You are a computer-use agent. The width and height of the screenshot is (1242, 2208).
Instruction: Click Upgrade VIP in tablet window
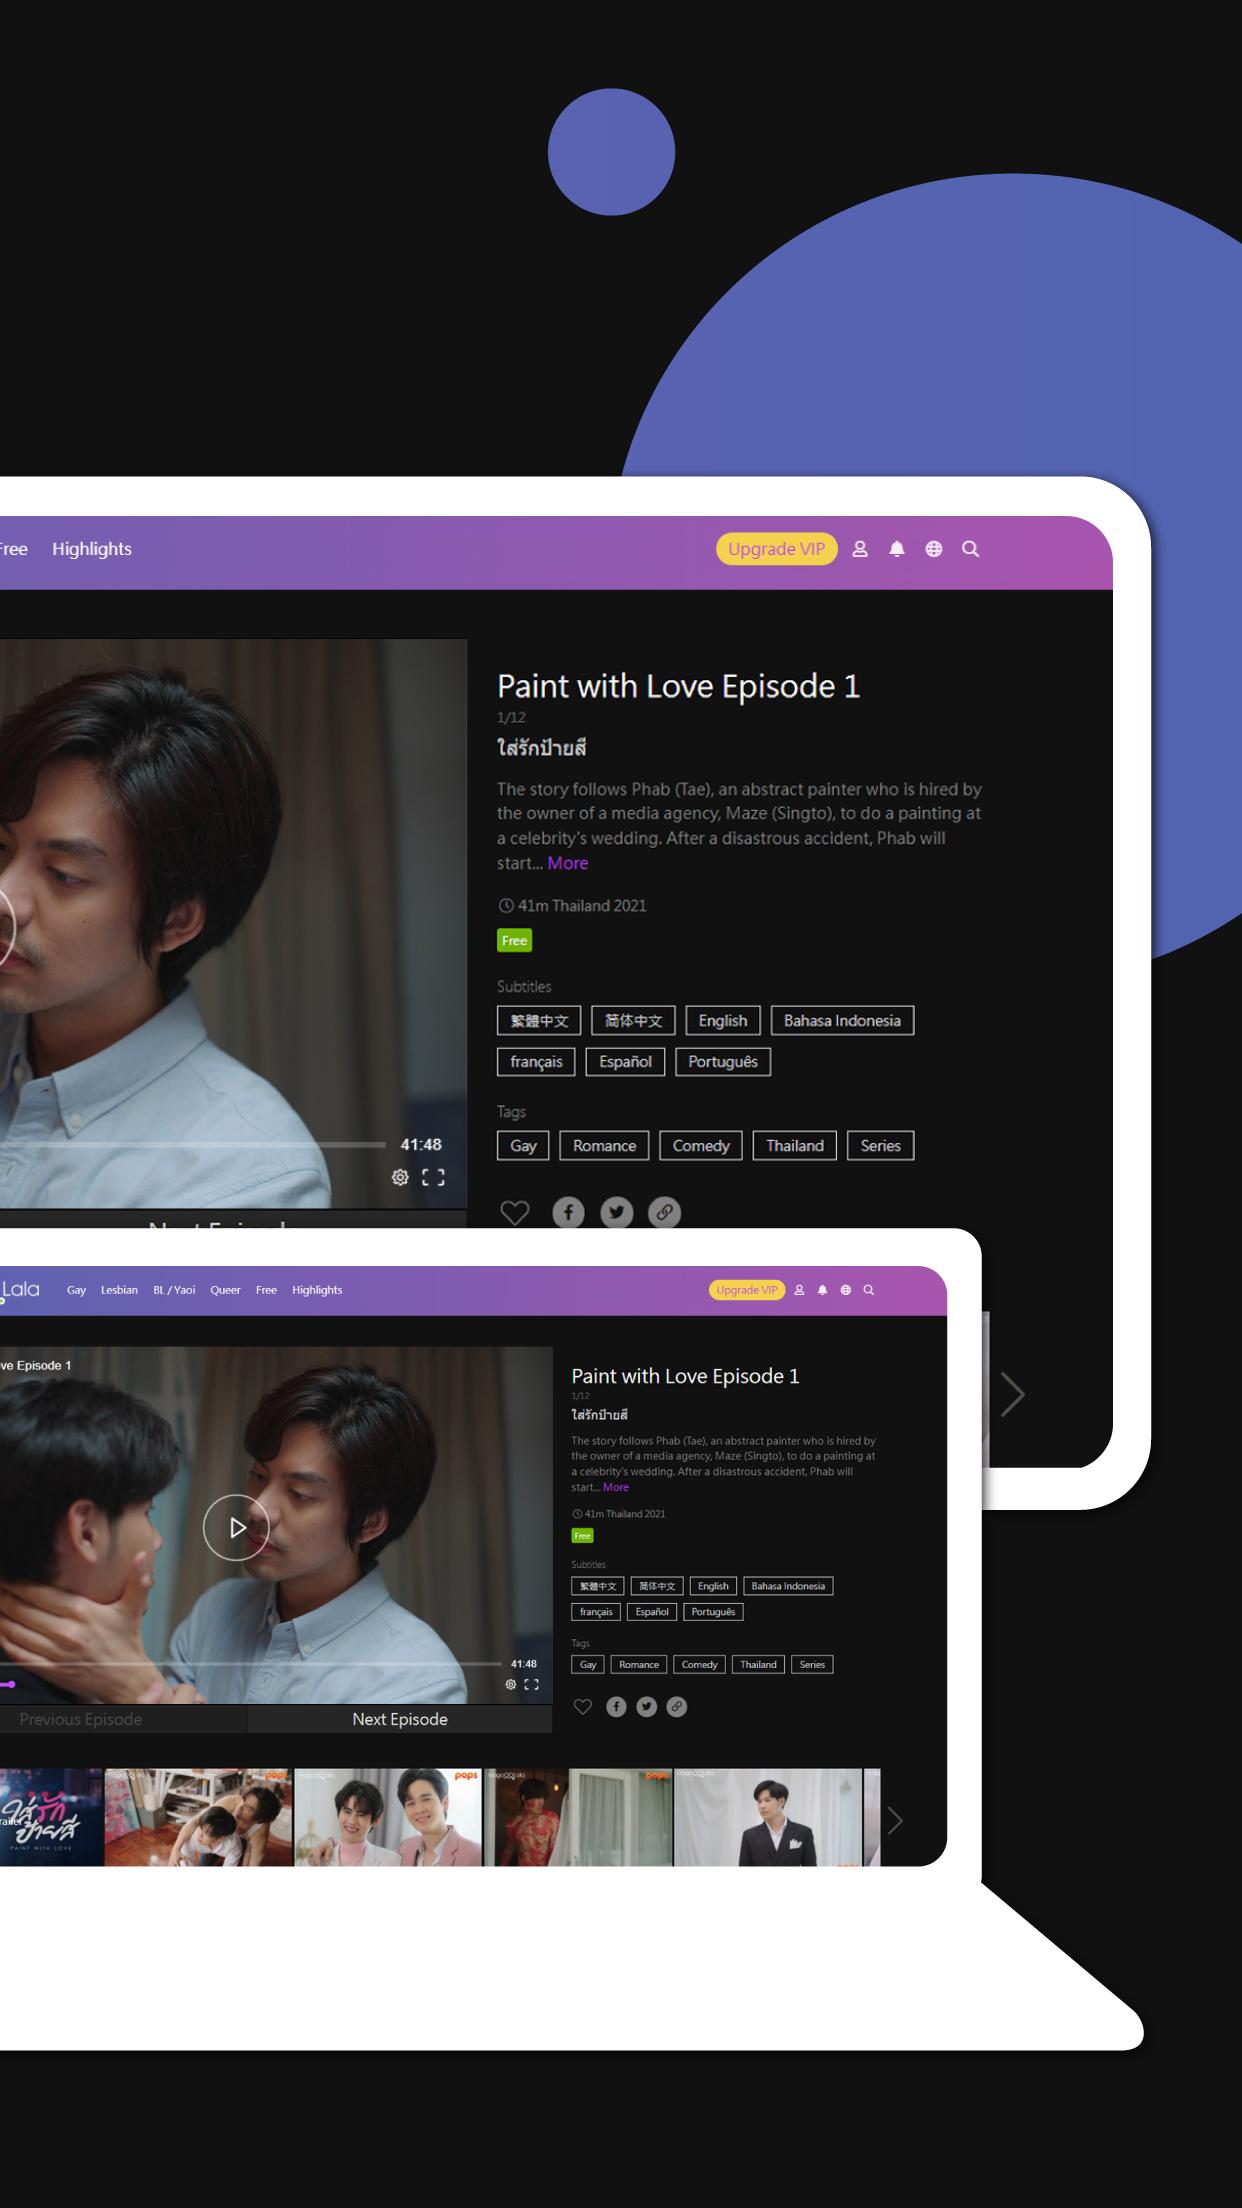point(776,549)
